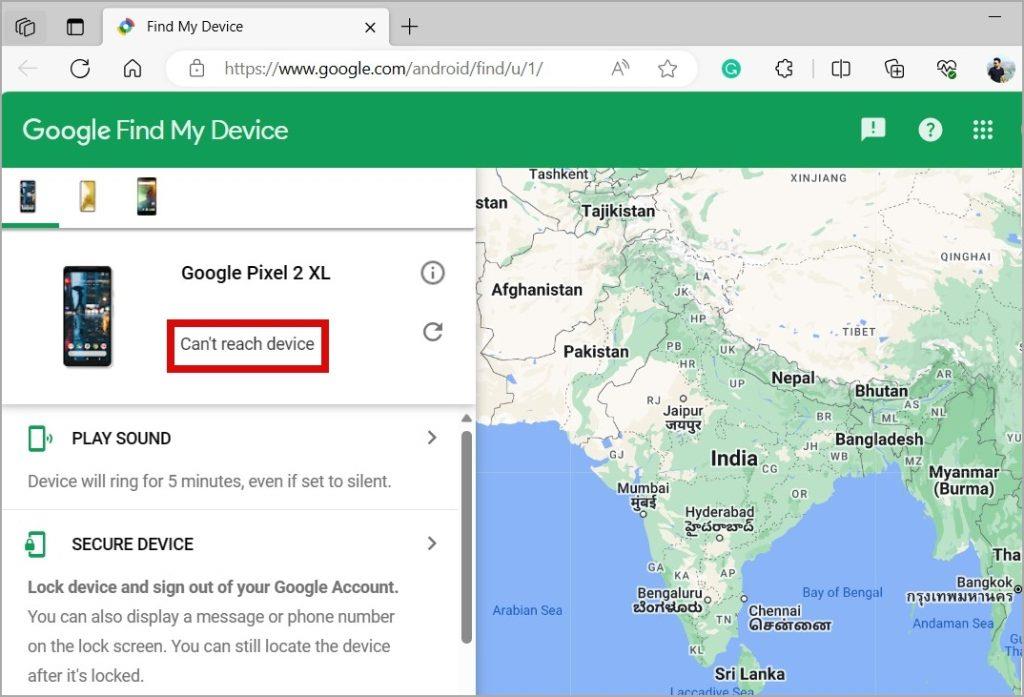1024x697 pixels.
Task: Select the third phone device tab
Action: pyautogui.click(x=146, y=197)
